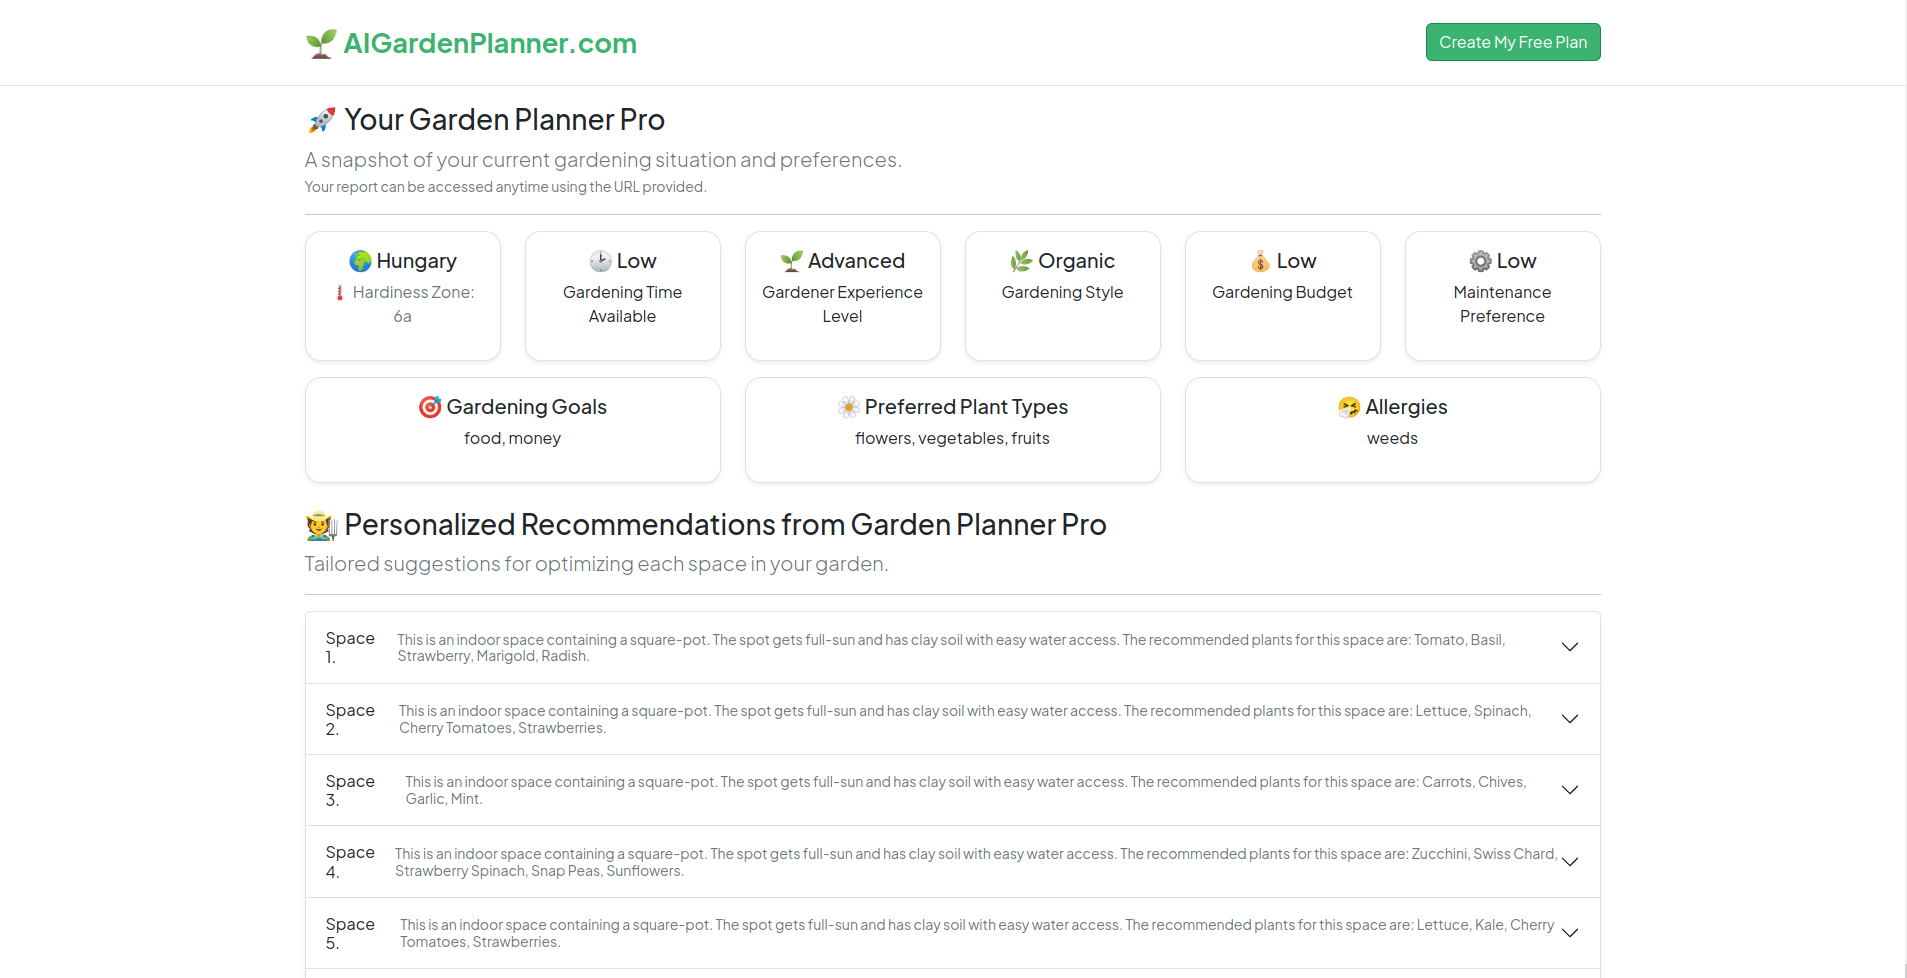Click the flower icon beside Preferred Plant Types
1907x978 pixels.
pos(849,407)
